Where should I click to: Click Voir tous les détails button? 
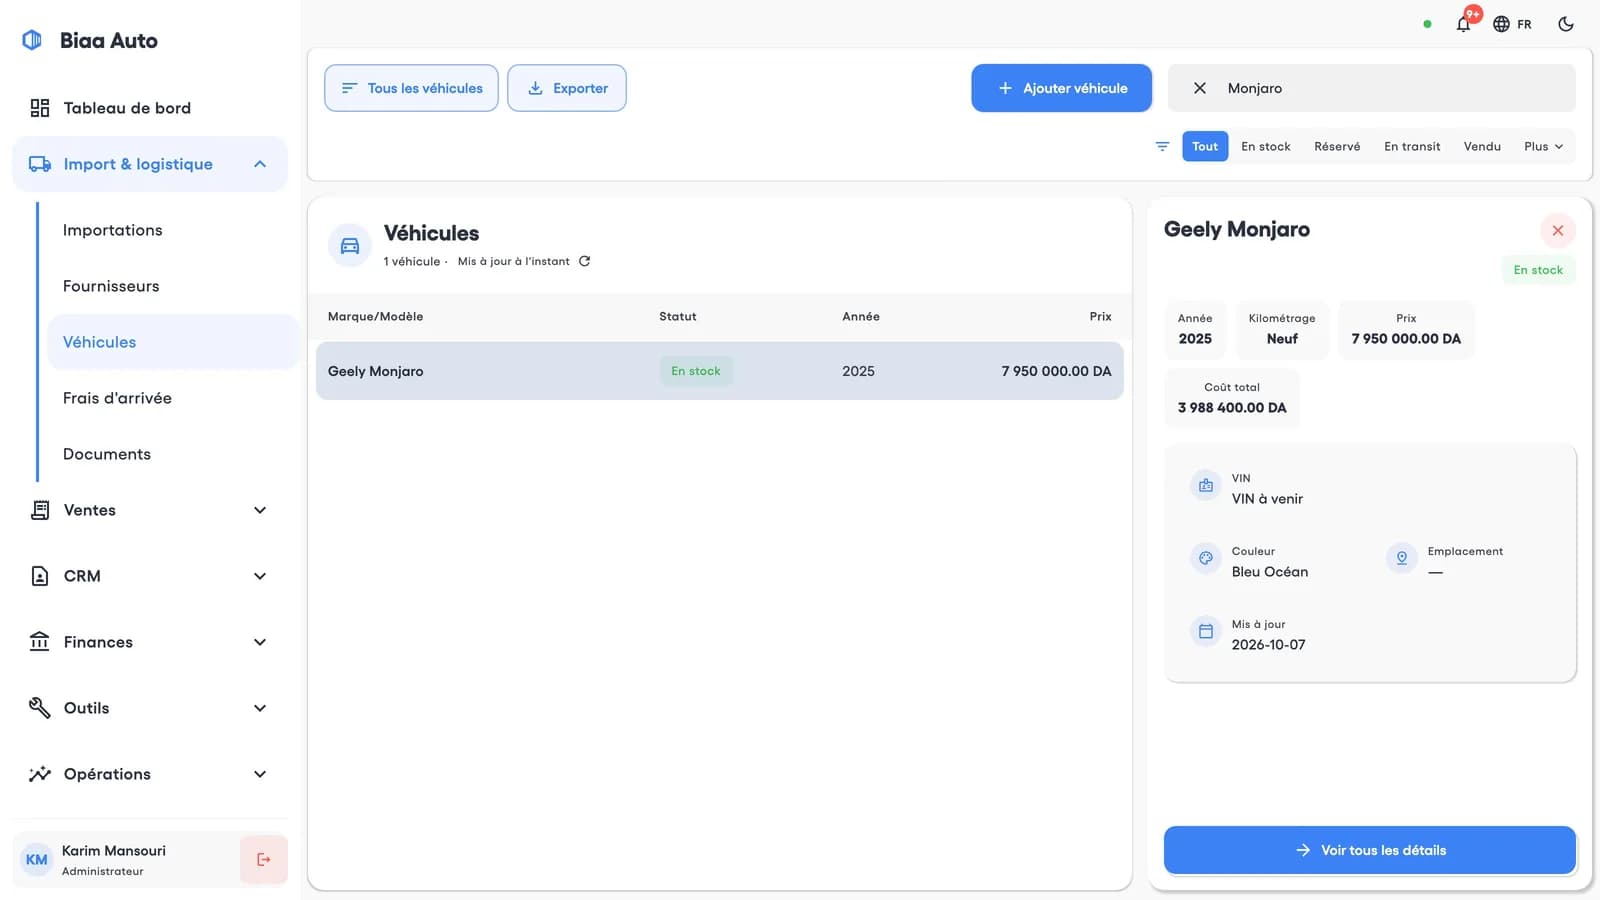(x=1370, y=850)
